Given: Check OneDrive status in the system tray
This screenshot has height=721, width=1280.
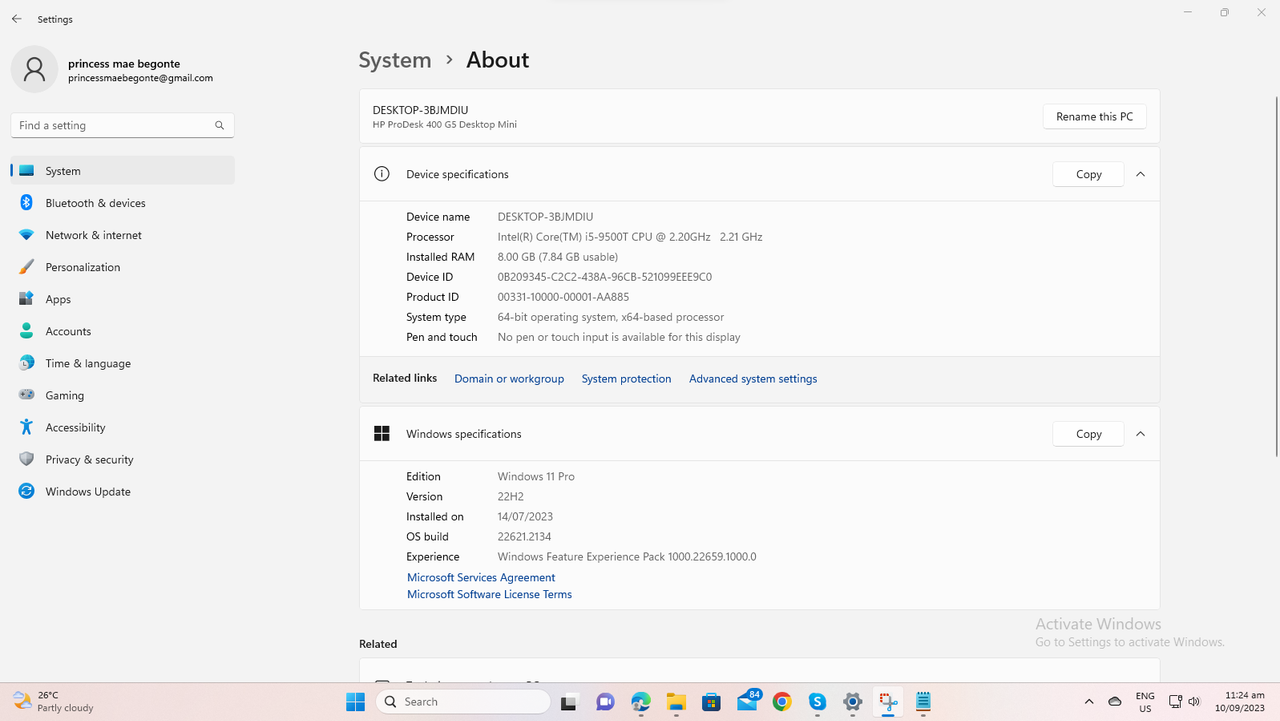Looking at the screenshot, I should coord(1113,701).
